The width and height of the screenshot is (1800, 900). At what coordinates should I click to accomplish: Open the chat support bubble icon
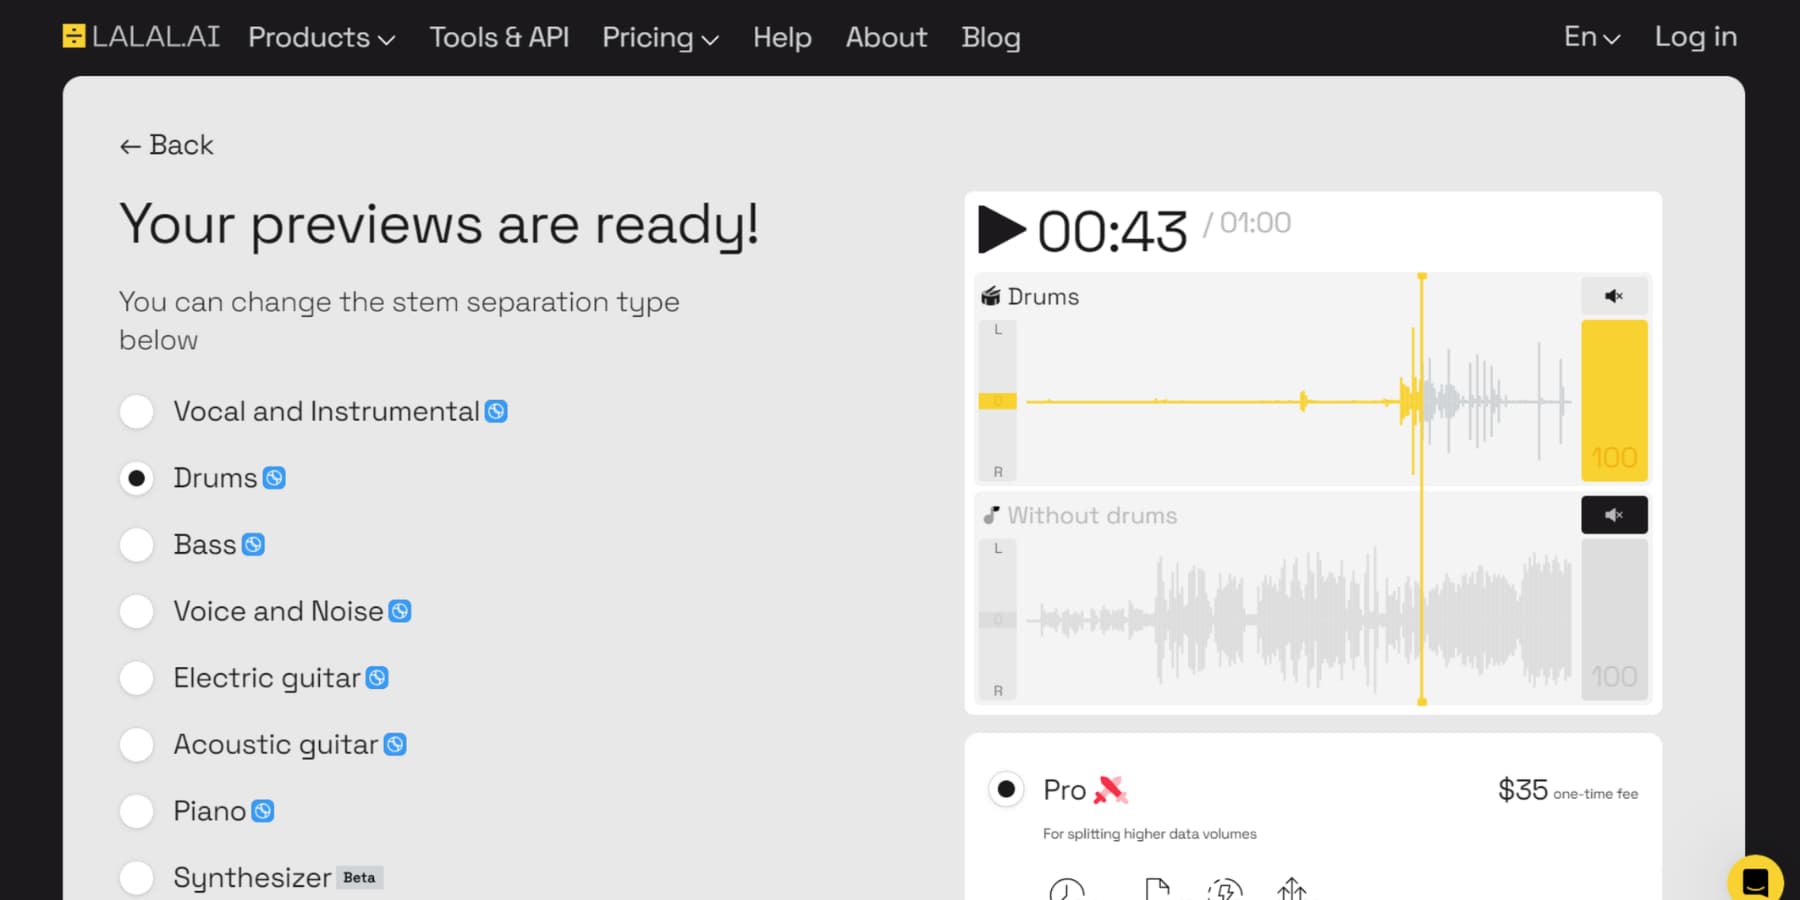[1756, 881]
